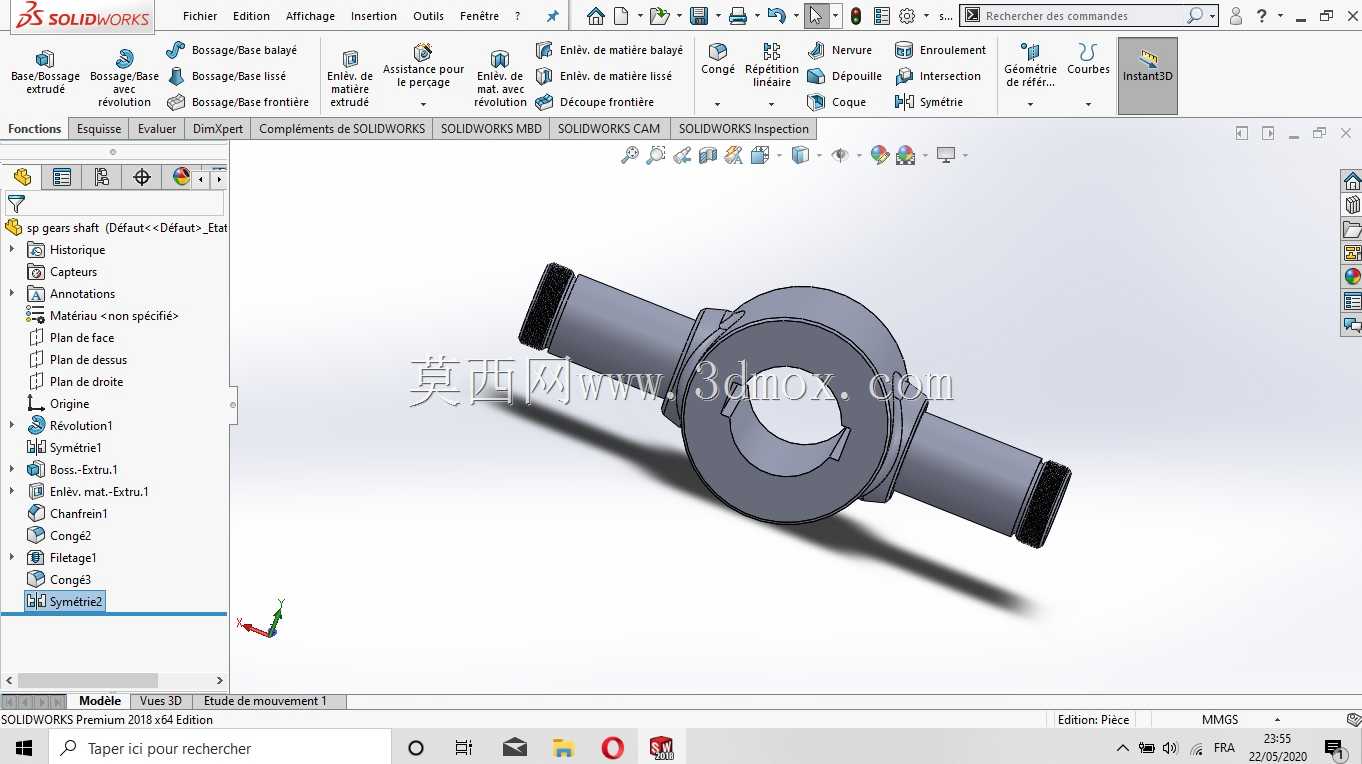Open Opera browser from taskbar

(x=612, y=748)
